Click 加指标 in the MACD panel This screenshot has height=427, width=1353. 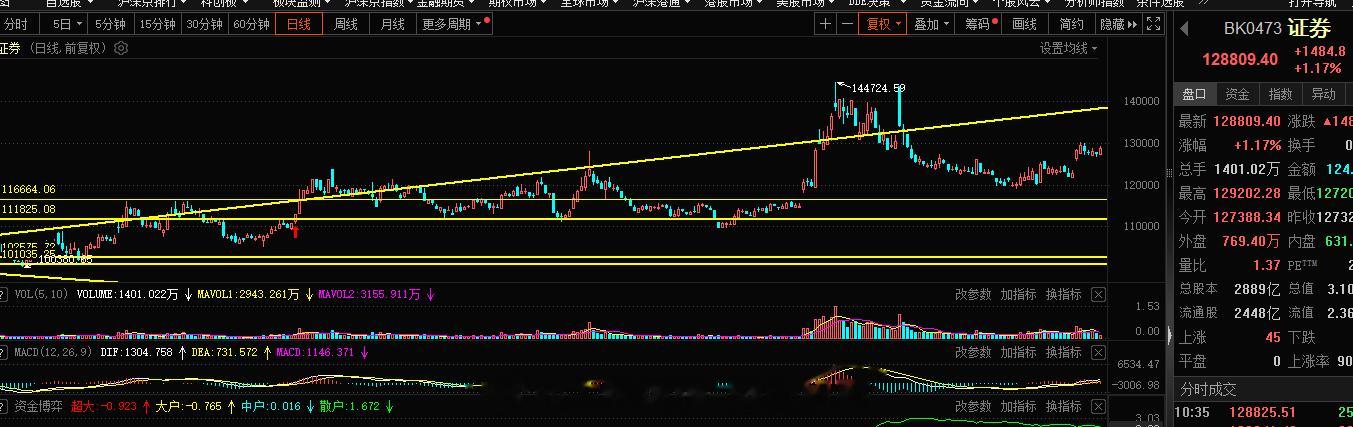coord(1019,352)
